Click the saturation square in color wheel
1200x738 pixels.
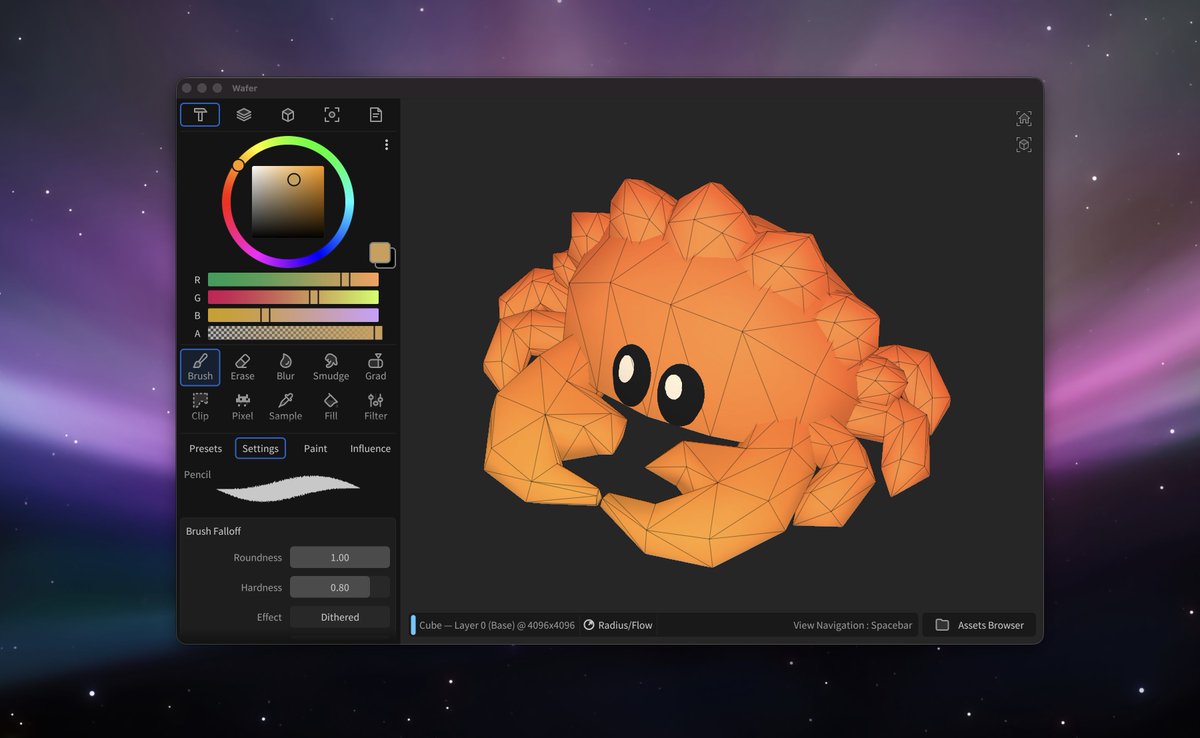tap(288, 201)
